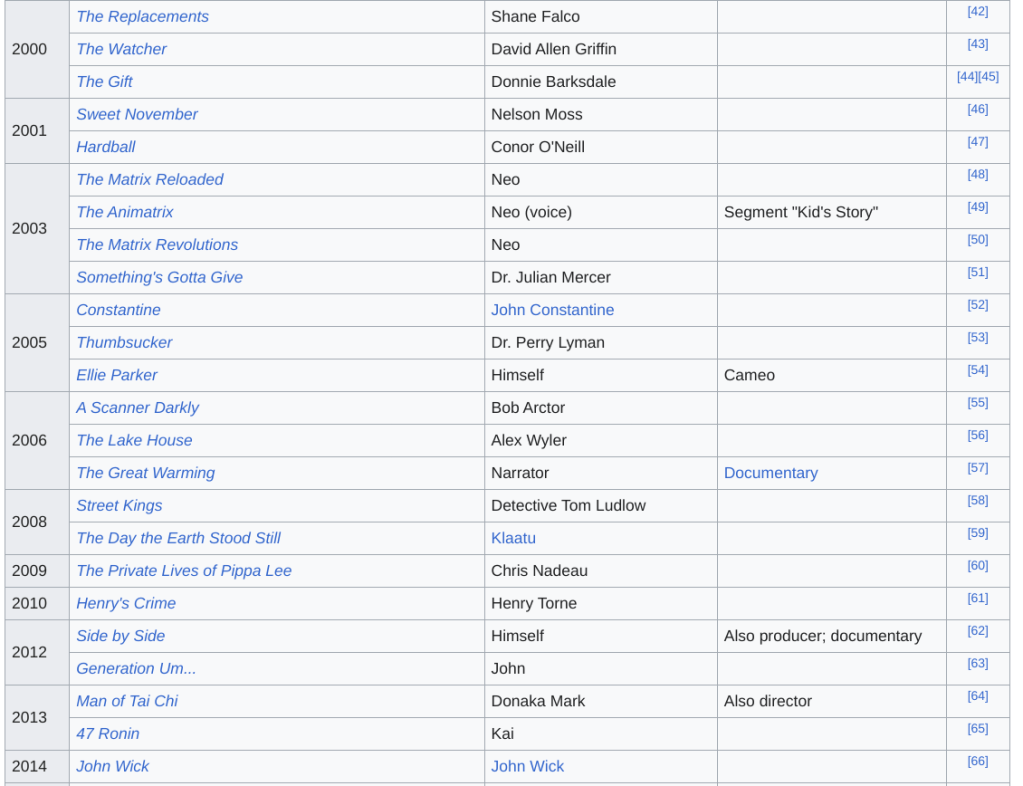Select the Thumbsucker film link
Screen dimensions: 1023x786
pyautogui.click(x=124, y=342)
